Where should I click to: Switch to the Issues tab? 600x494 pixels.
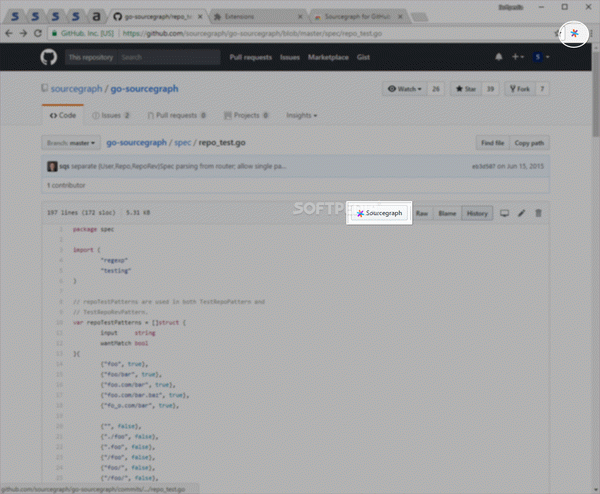click(x=111, y=115)
